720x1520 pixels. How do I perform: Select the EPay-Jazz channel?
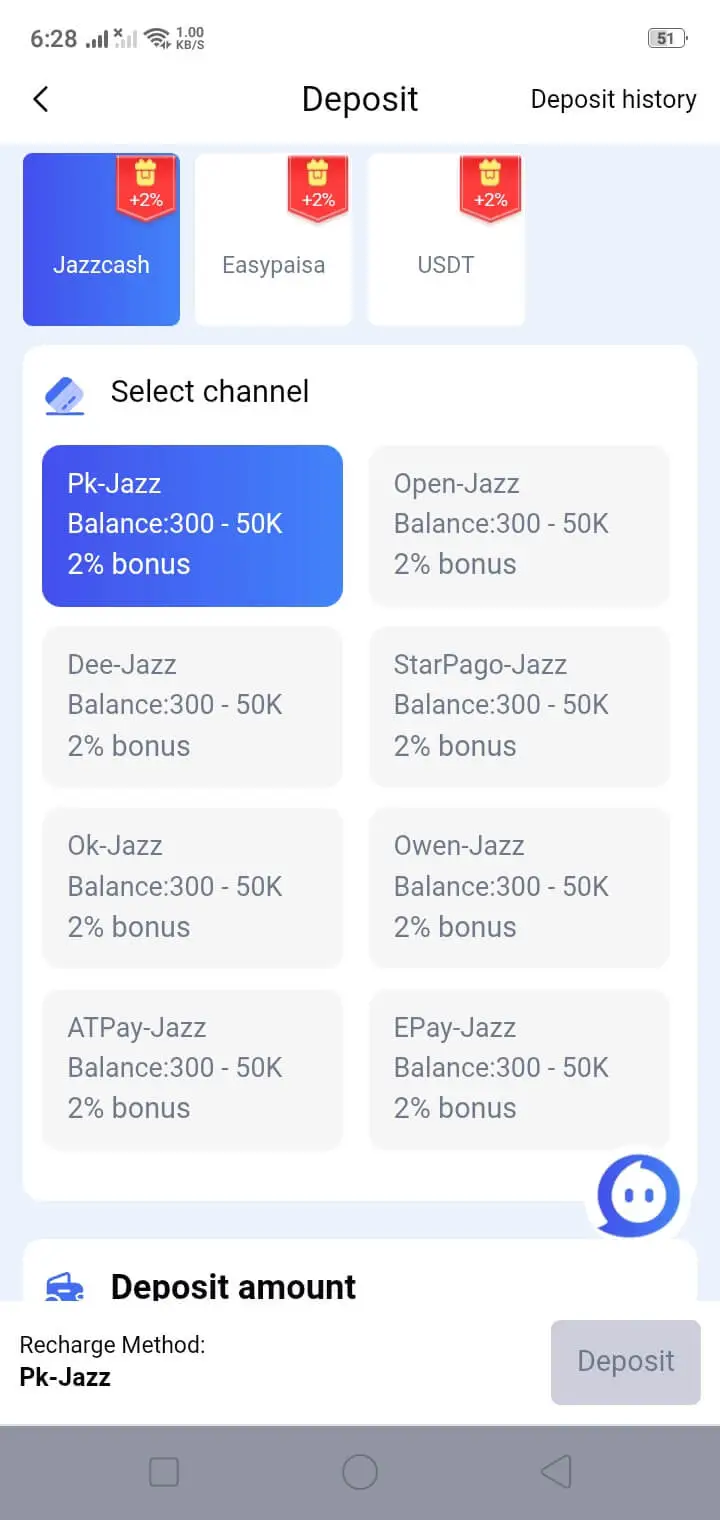(518, 1068)
